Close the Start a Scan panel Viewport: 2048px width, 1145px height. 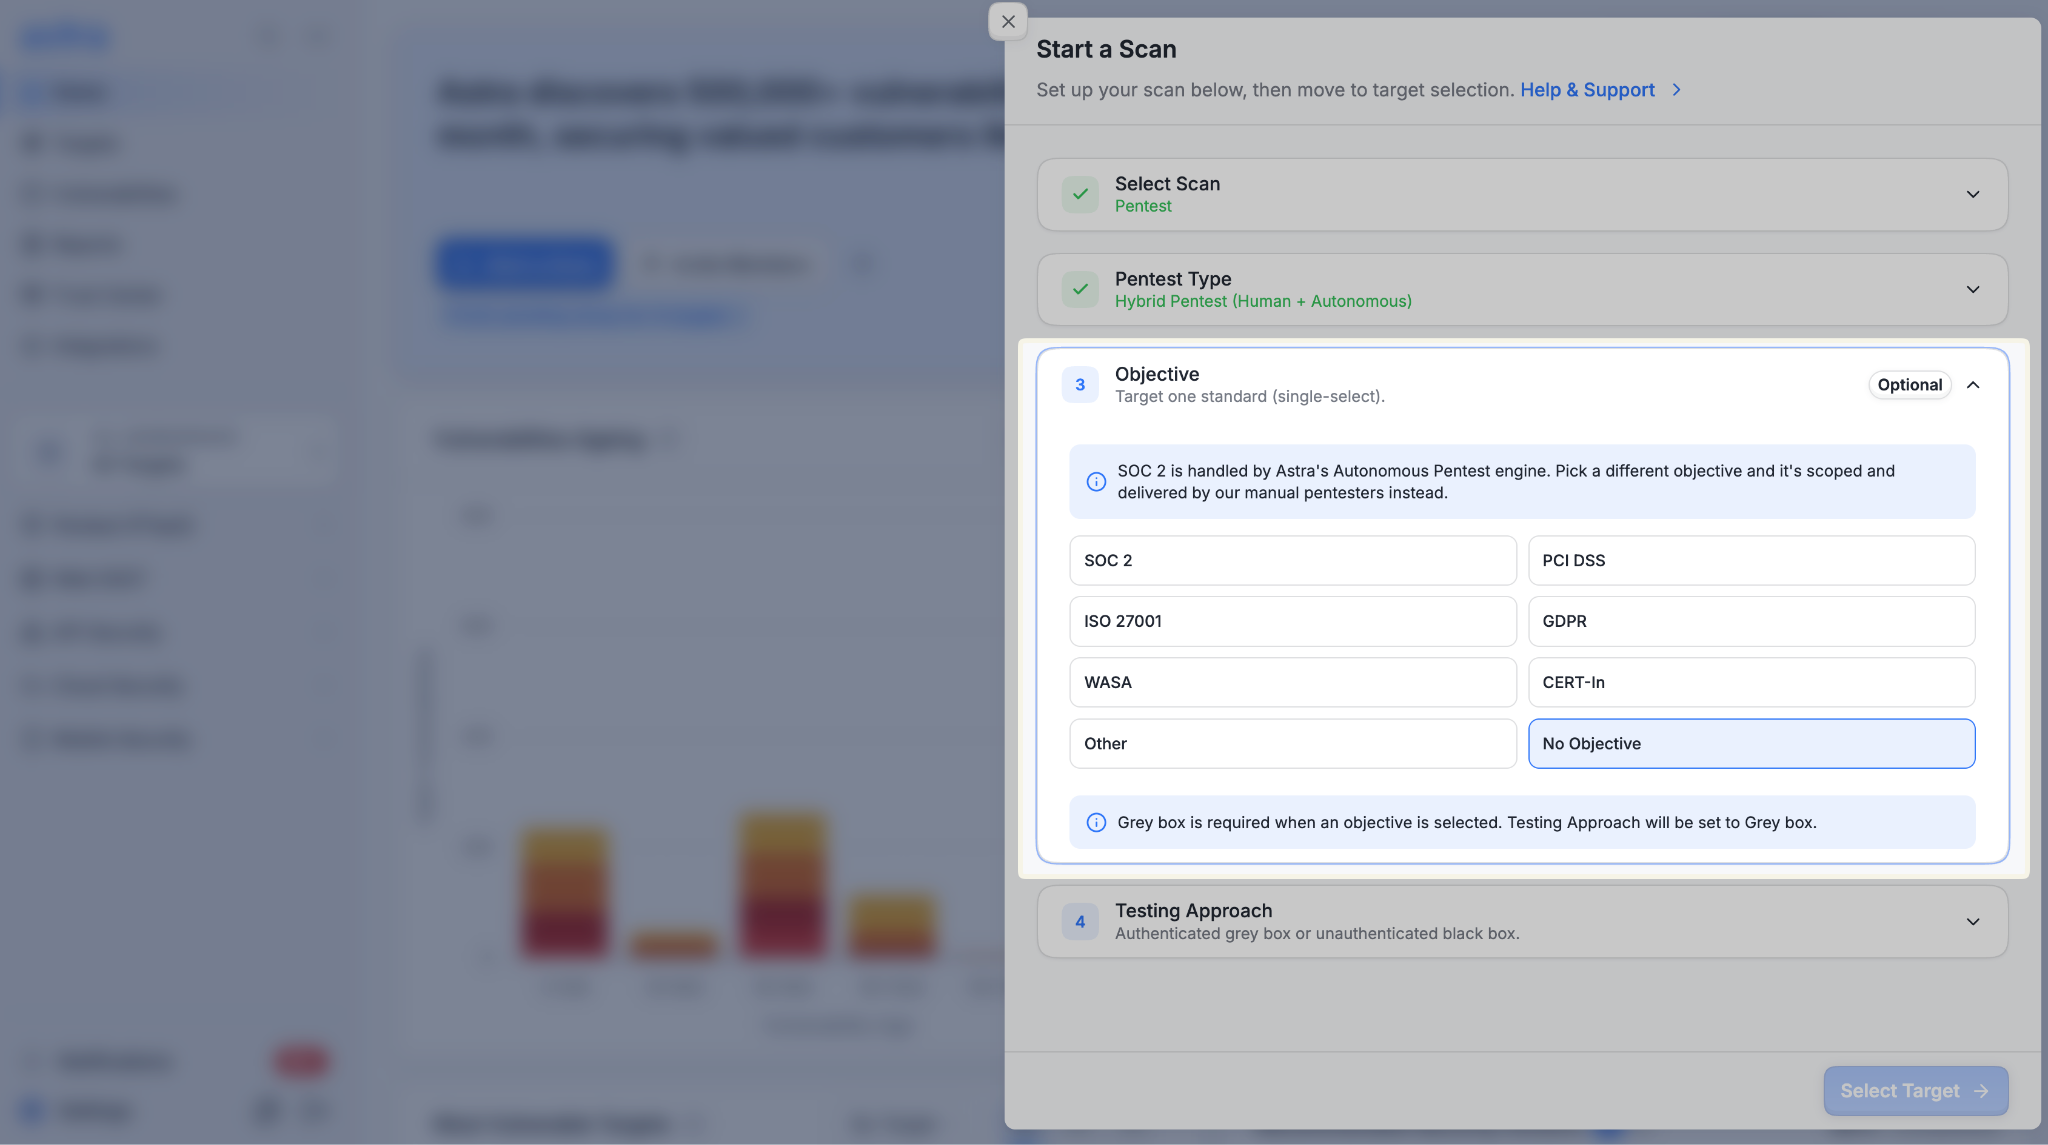pyautogui.click(x=1008, y=21)
